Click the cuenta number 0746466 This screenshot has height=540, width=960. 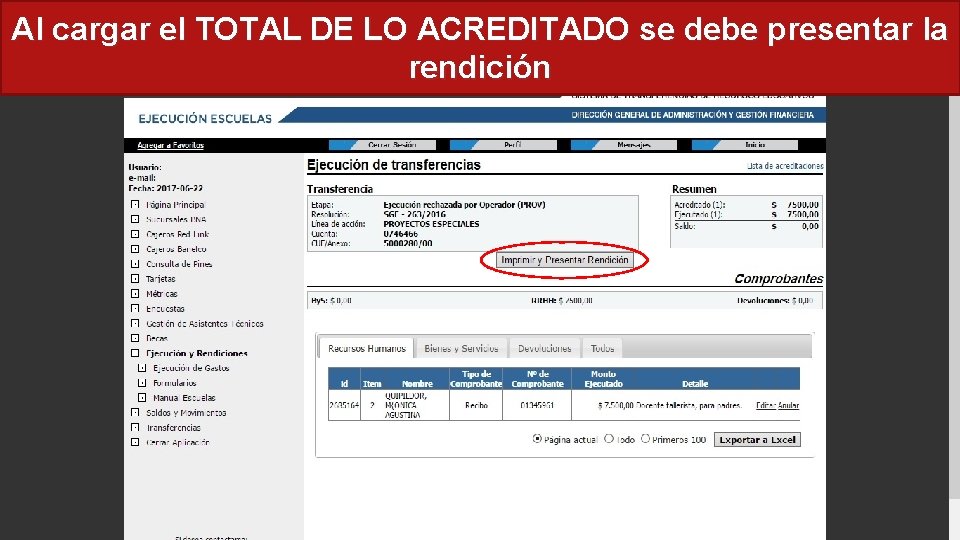400,234
